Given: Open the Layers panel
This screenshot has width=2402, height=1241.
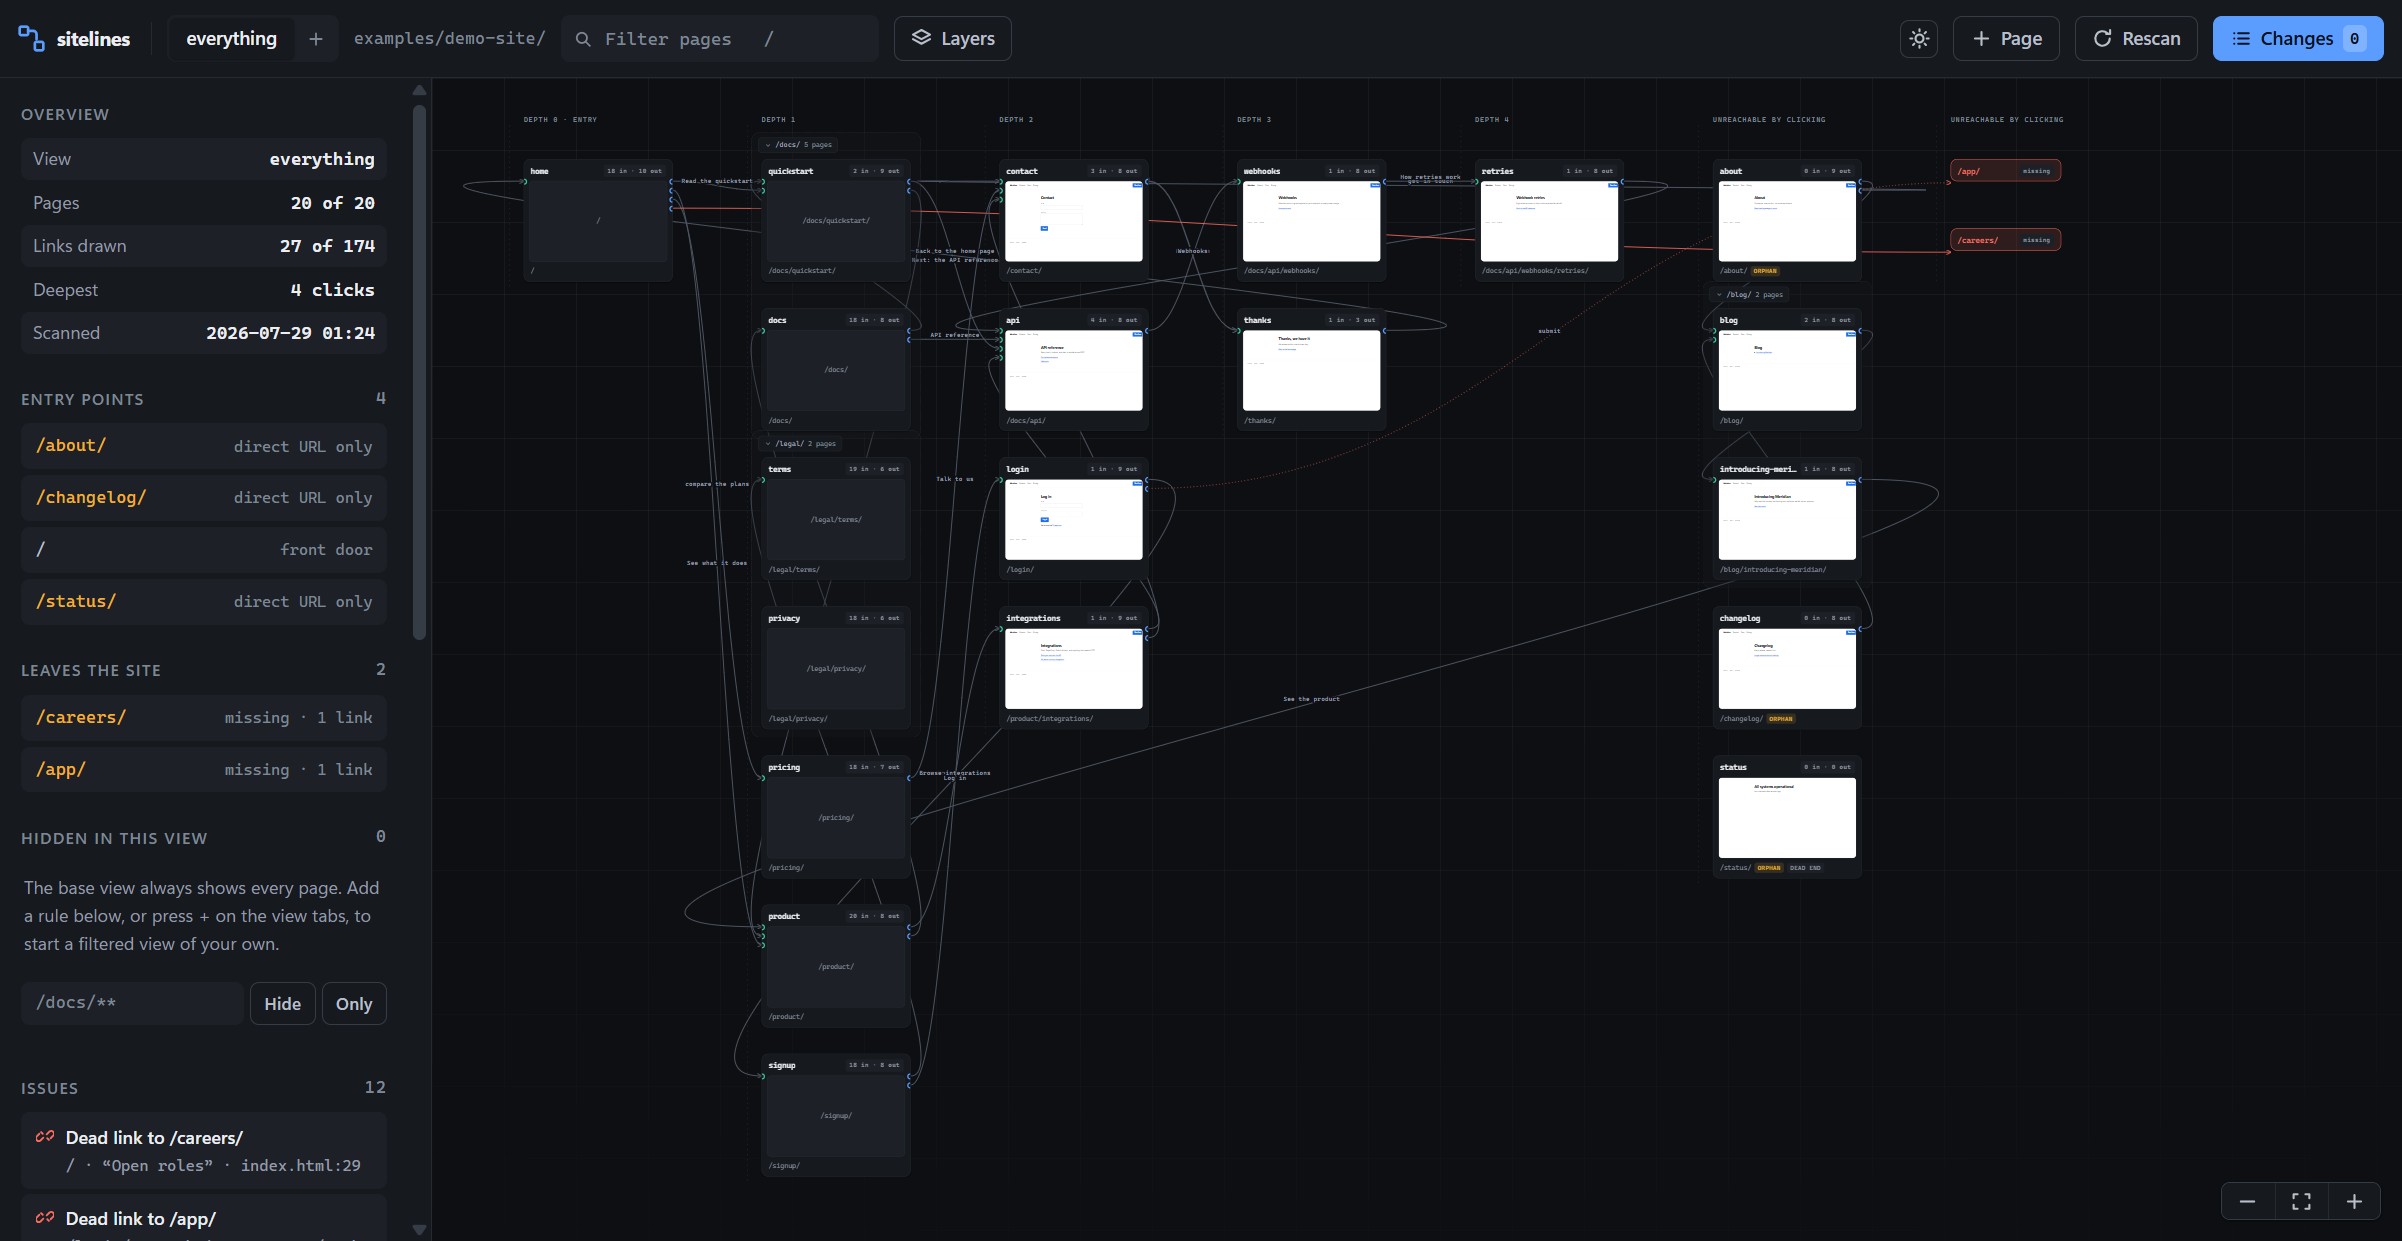Looking at the screenshot, I should 952,39.
